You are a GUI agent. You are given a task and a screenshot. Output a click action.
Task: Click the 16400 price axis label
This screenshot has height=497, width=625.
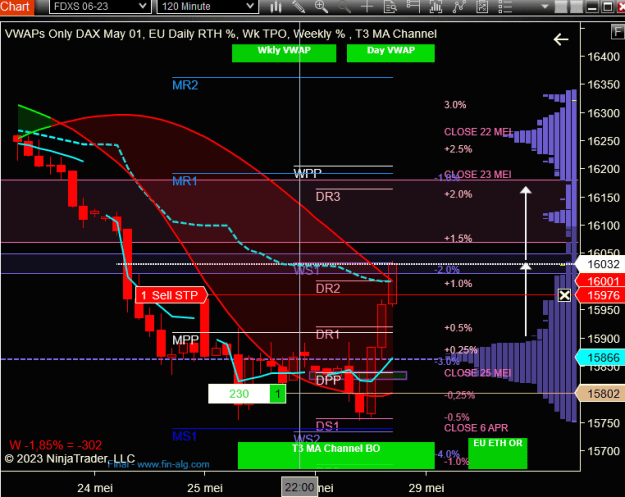pos(603,57)
